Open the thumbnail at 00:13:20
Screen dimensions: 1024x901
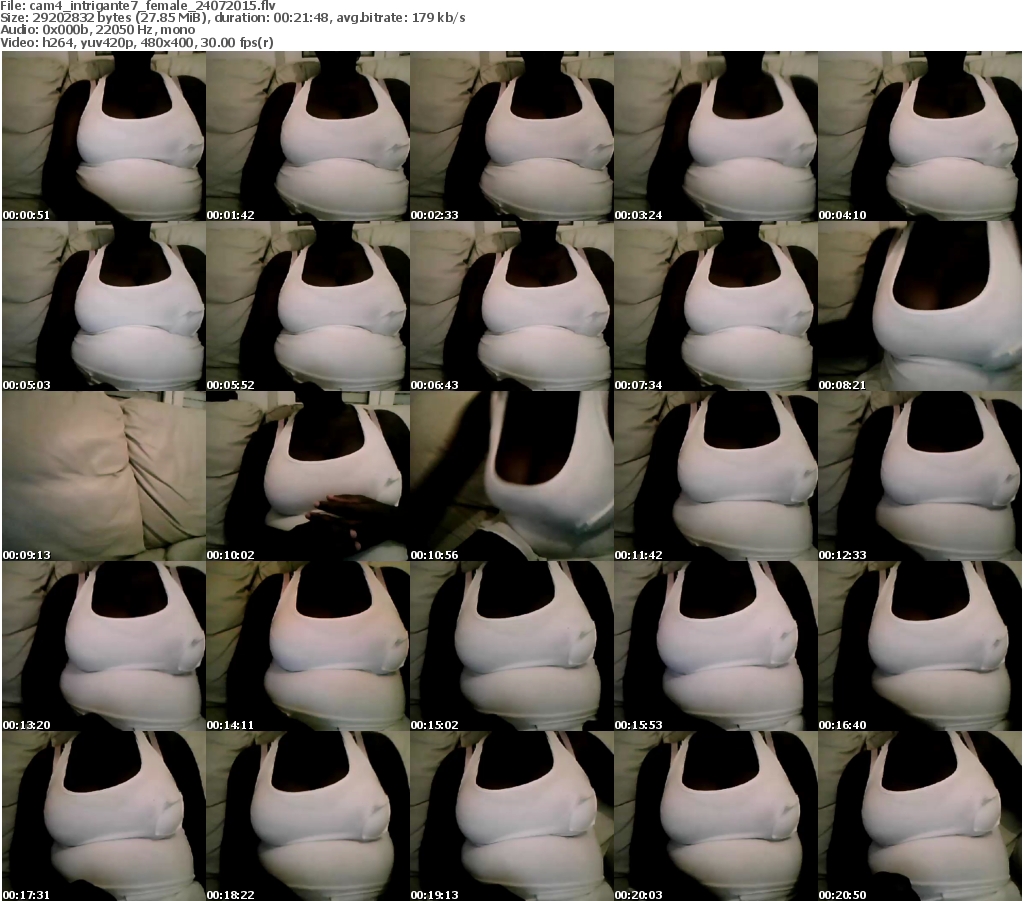pyautogui.click(x=103, y=646)
